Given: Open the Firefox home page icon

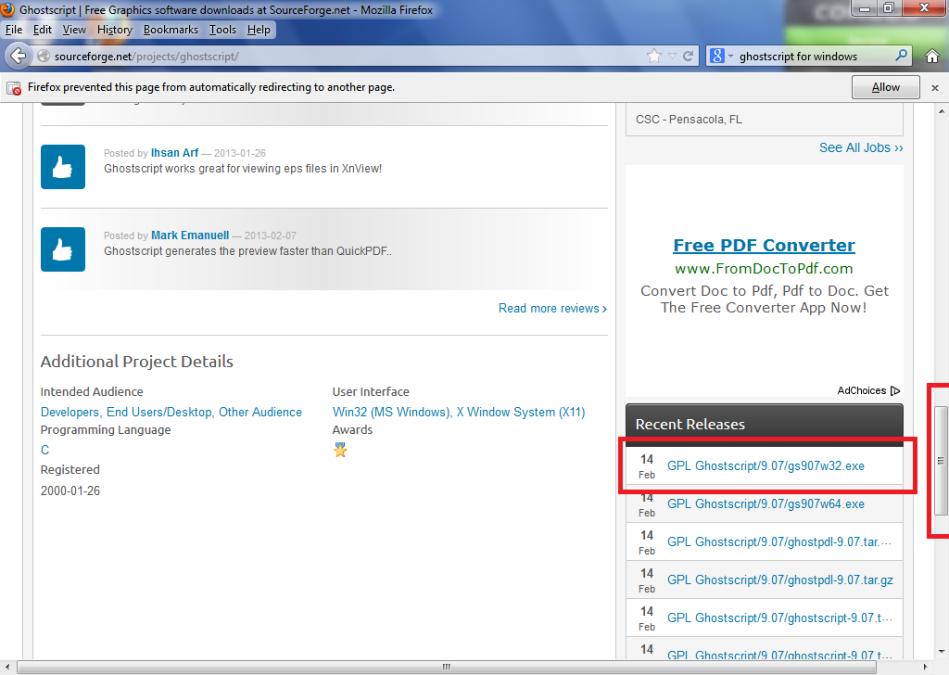Looking at the screenshot, I should 933,56.
